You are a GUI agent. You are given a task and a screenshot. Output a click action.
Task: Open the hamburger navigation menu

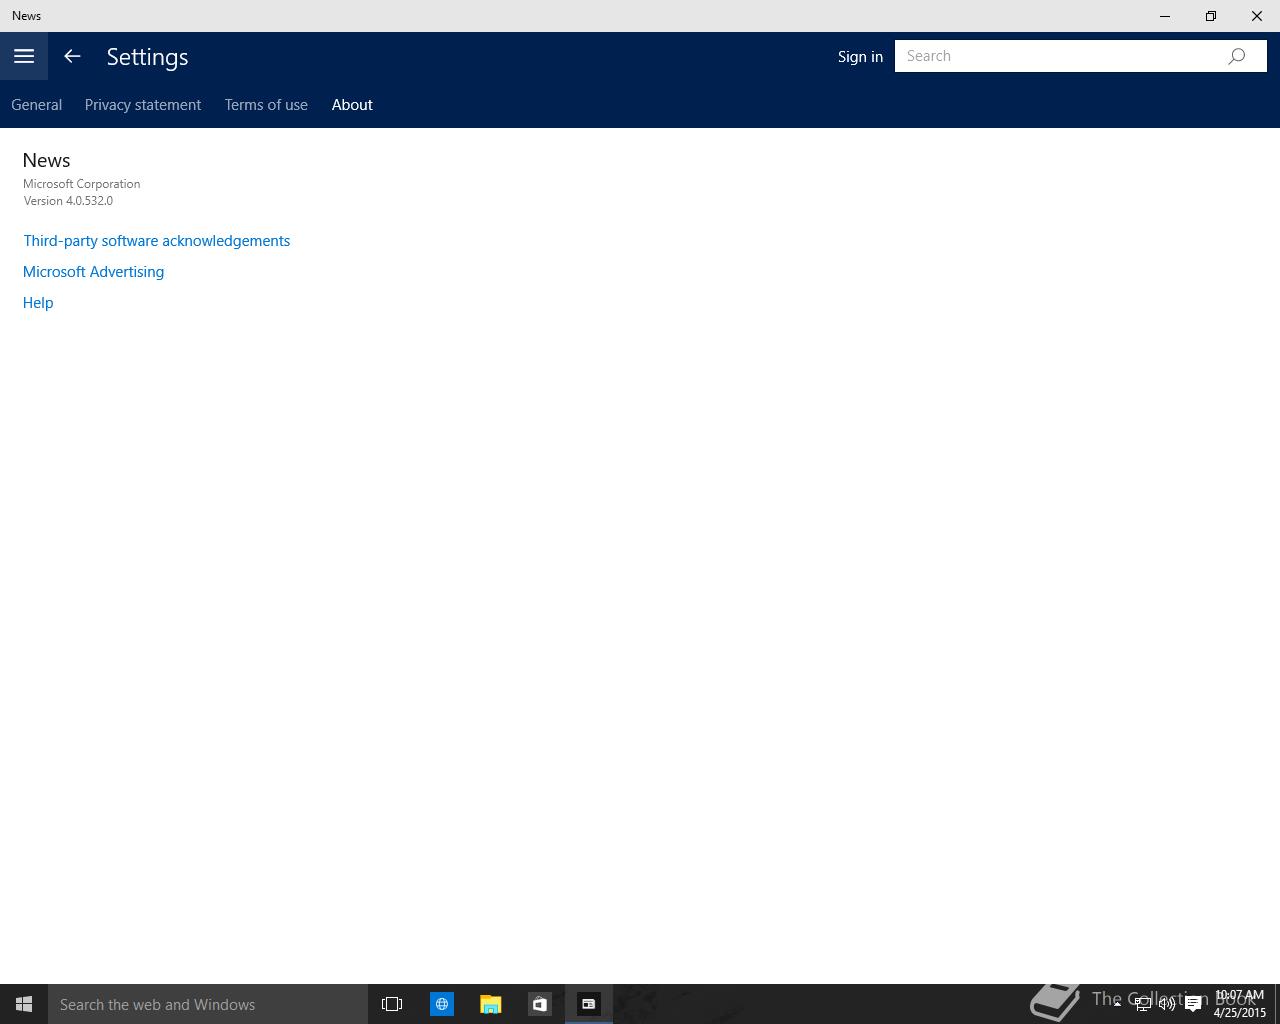(24, 56)
